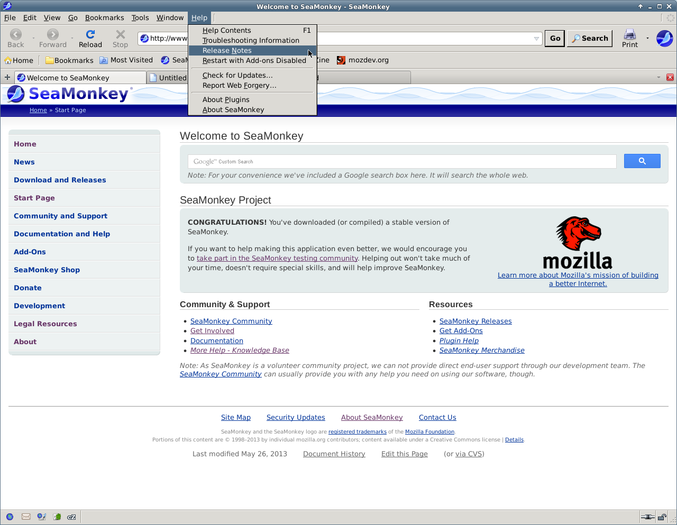This screenshot has width=677, height=525.
Task: Choose Release Notes in the Help menu
Action: click(x=253, y=51)
